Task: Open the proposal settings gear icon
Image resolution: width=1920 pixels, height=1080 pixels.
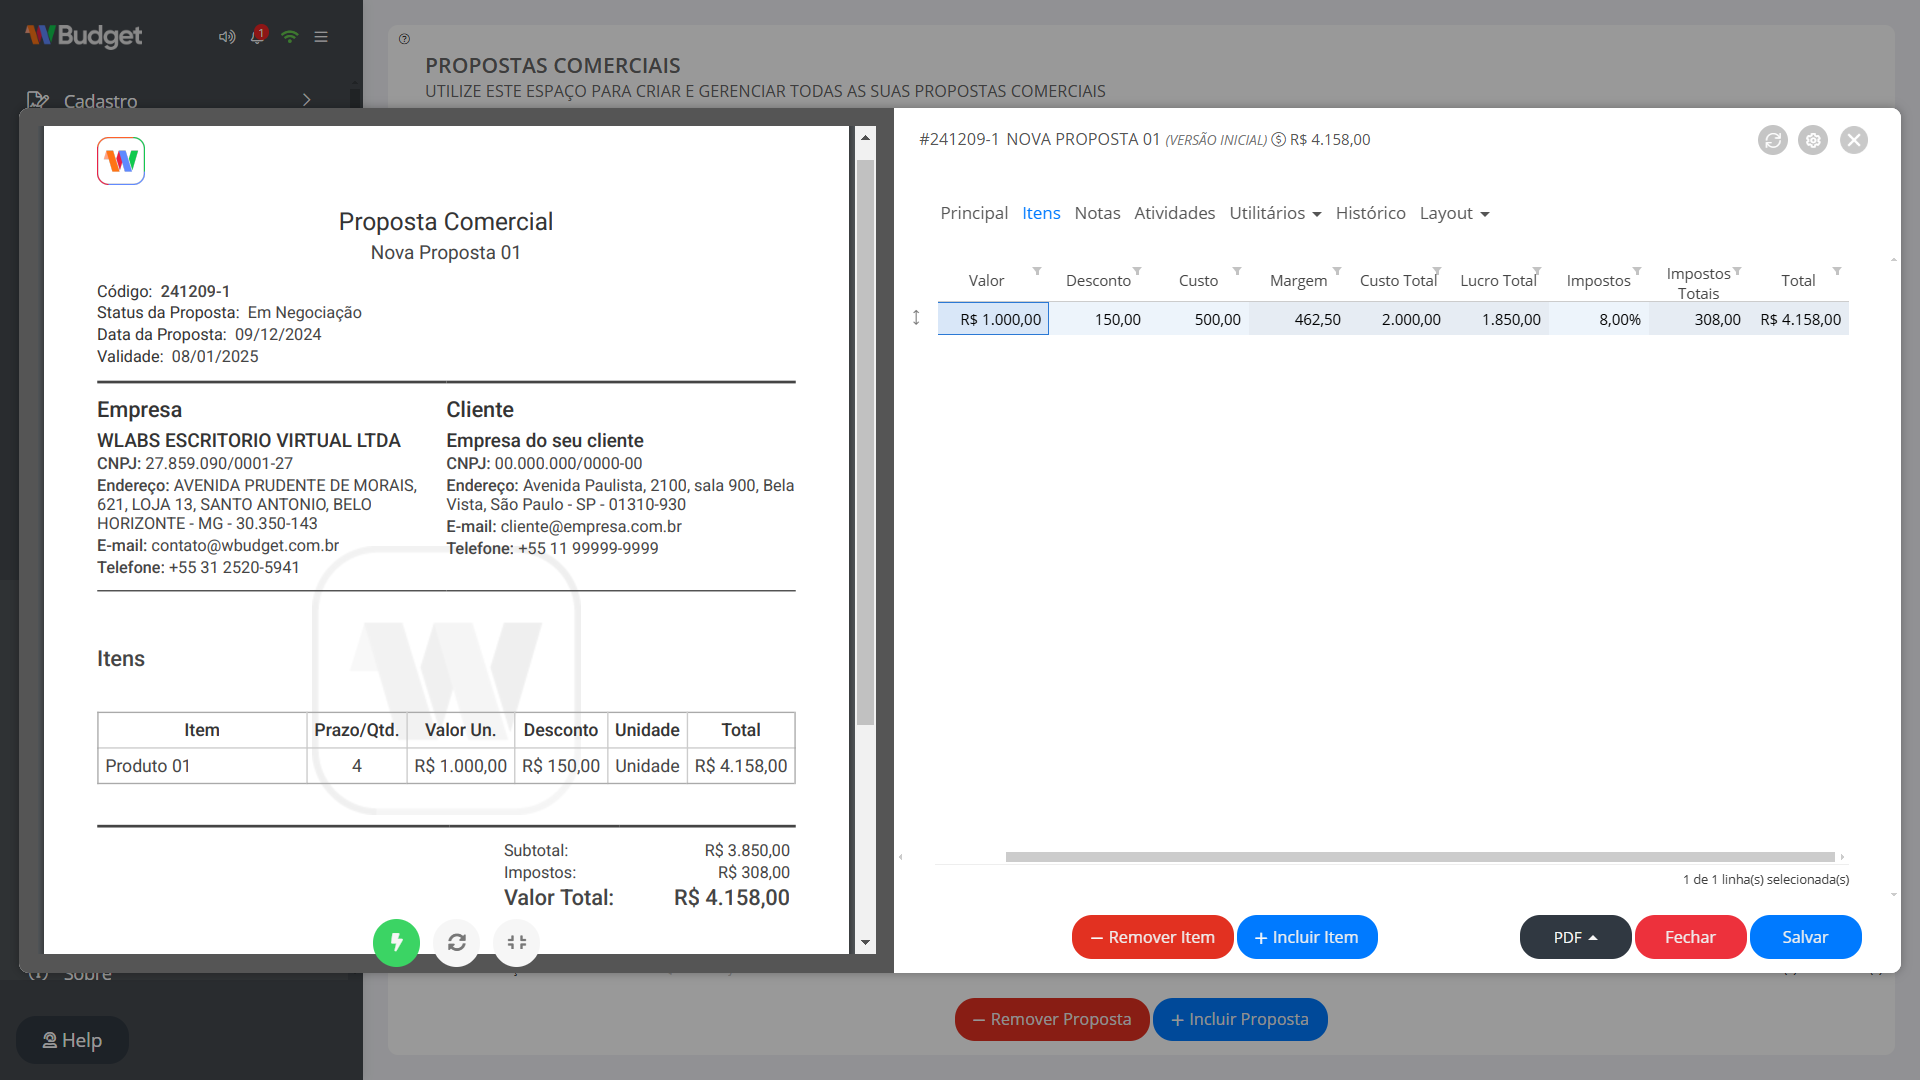Action: coord(1813,140)
